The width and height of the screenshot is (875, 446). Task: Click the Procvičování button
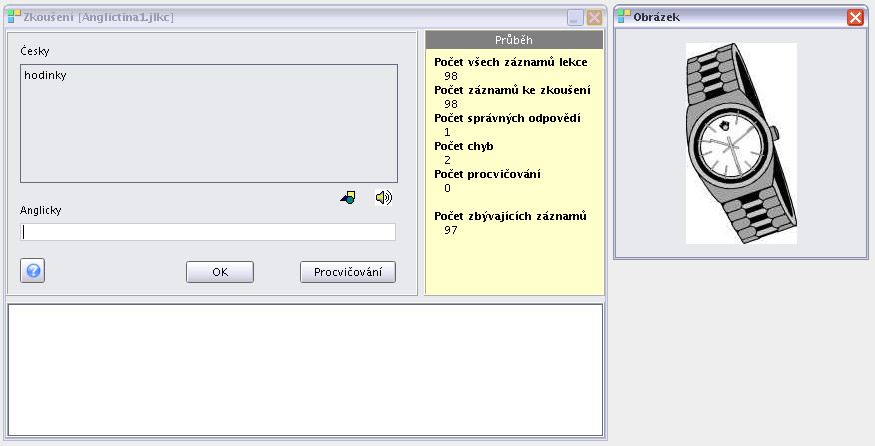coord(348,272)
